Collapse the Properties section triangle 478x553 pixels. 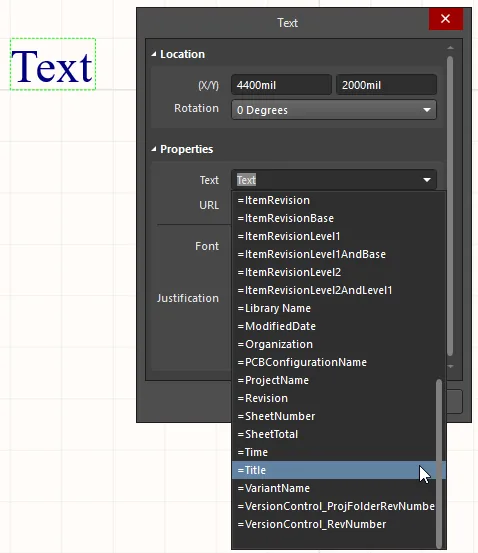tap(154, 149)
